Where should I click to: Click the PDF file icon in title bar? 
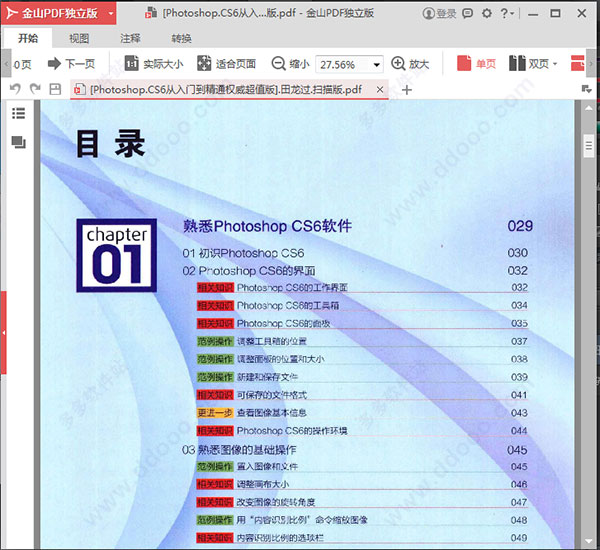[x=151, y=13]
